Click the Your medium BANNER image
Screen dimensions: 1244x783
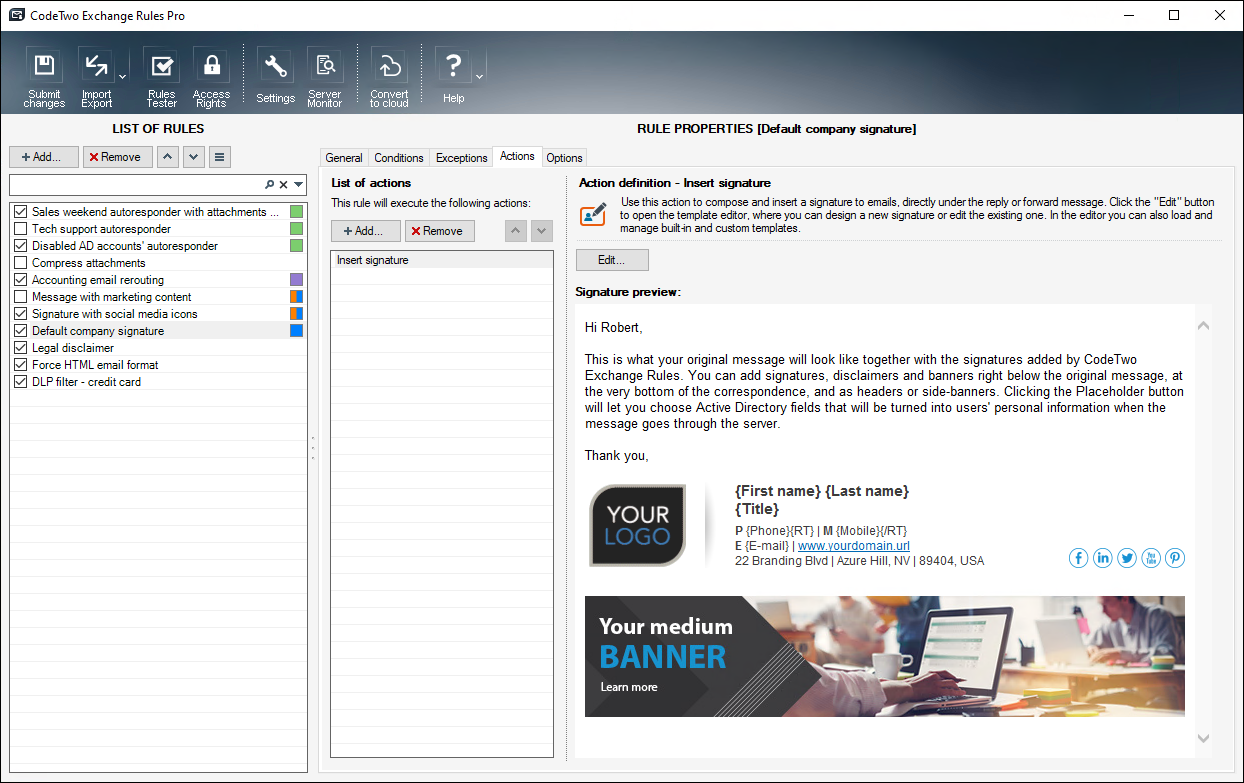[885, 656]
